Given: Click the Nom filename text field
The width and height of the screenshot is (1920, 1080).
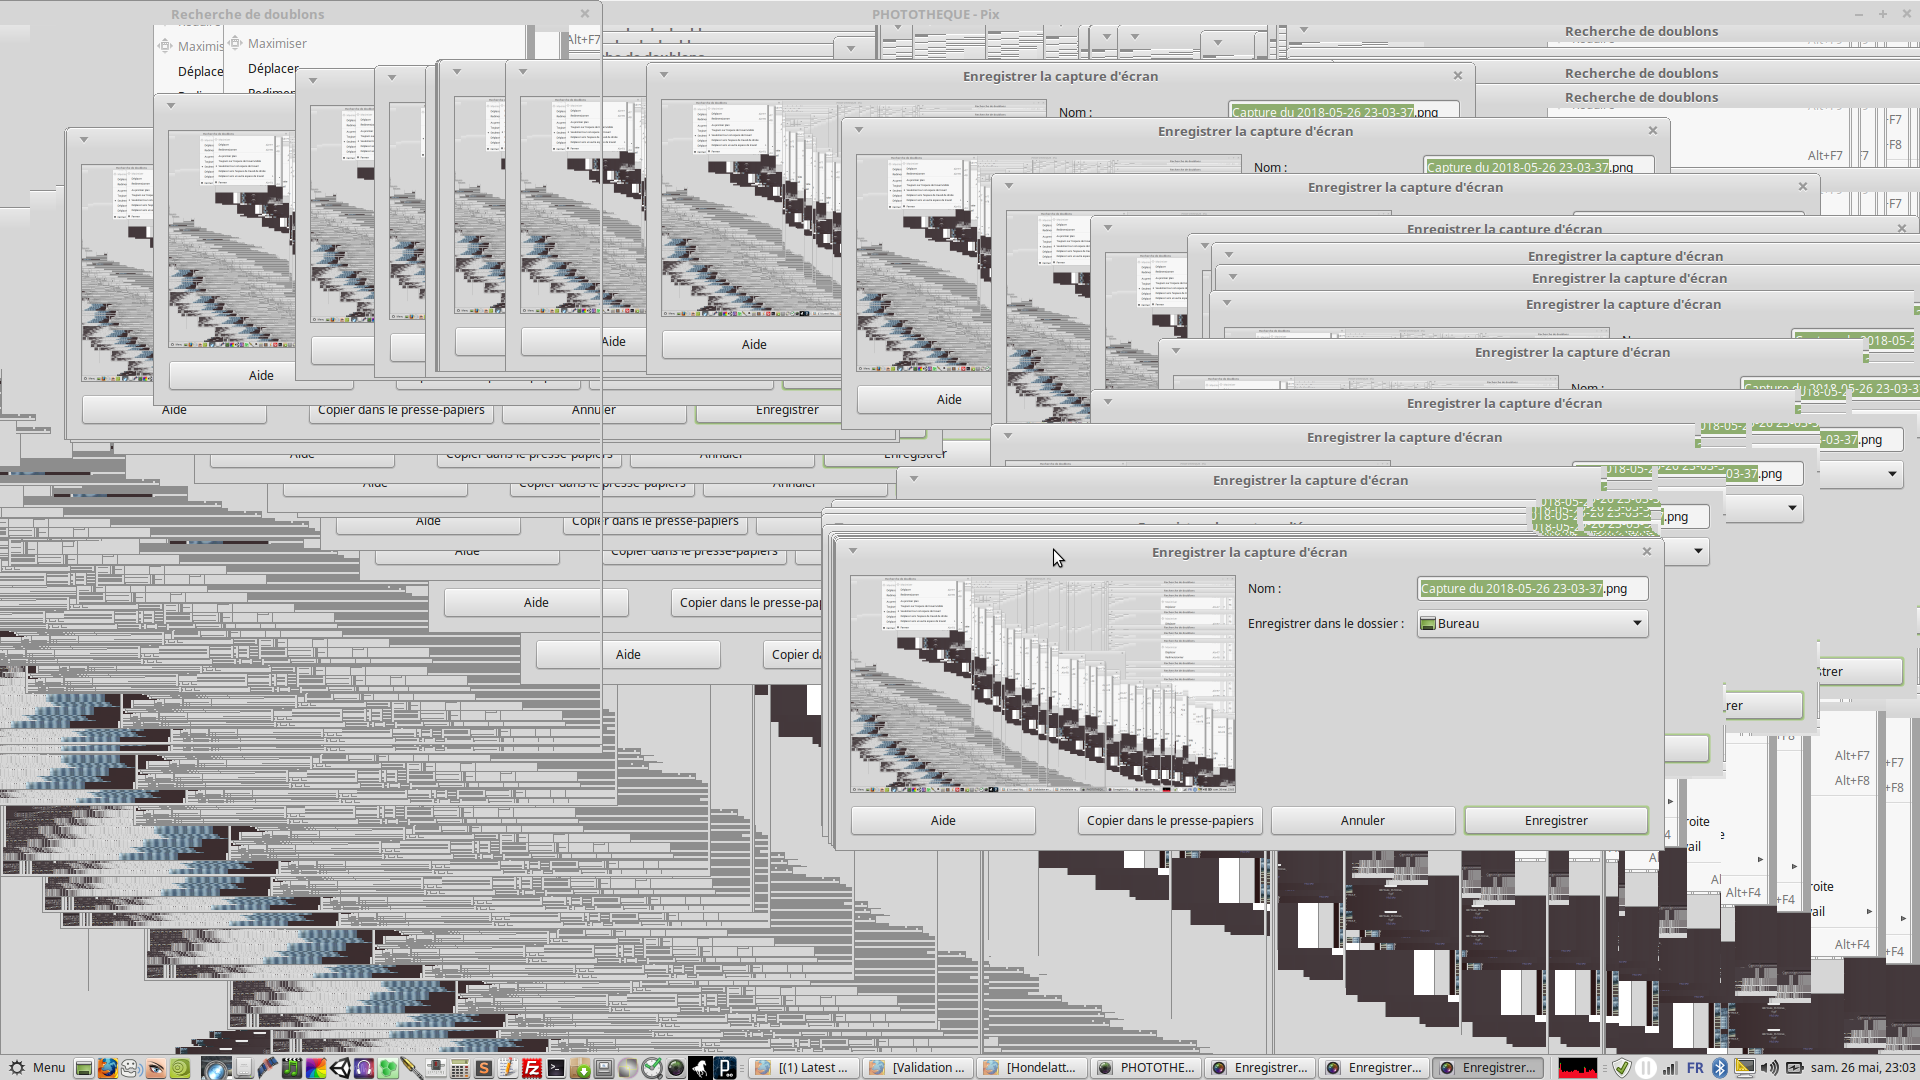Looking at the screenshot, I should coord(1531,589).
